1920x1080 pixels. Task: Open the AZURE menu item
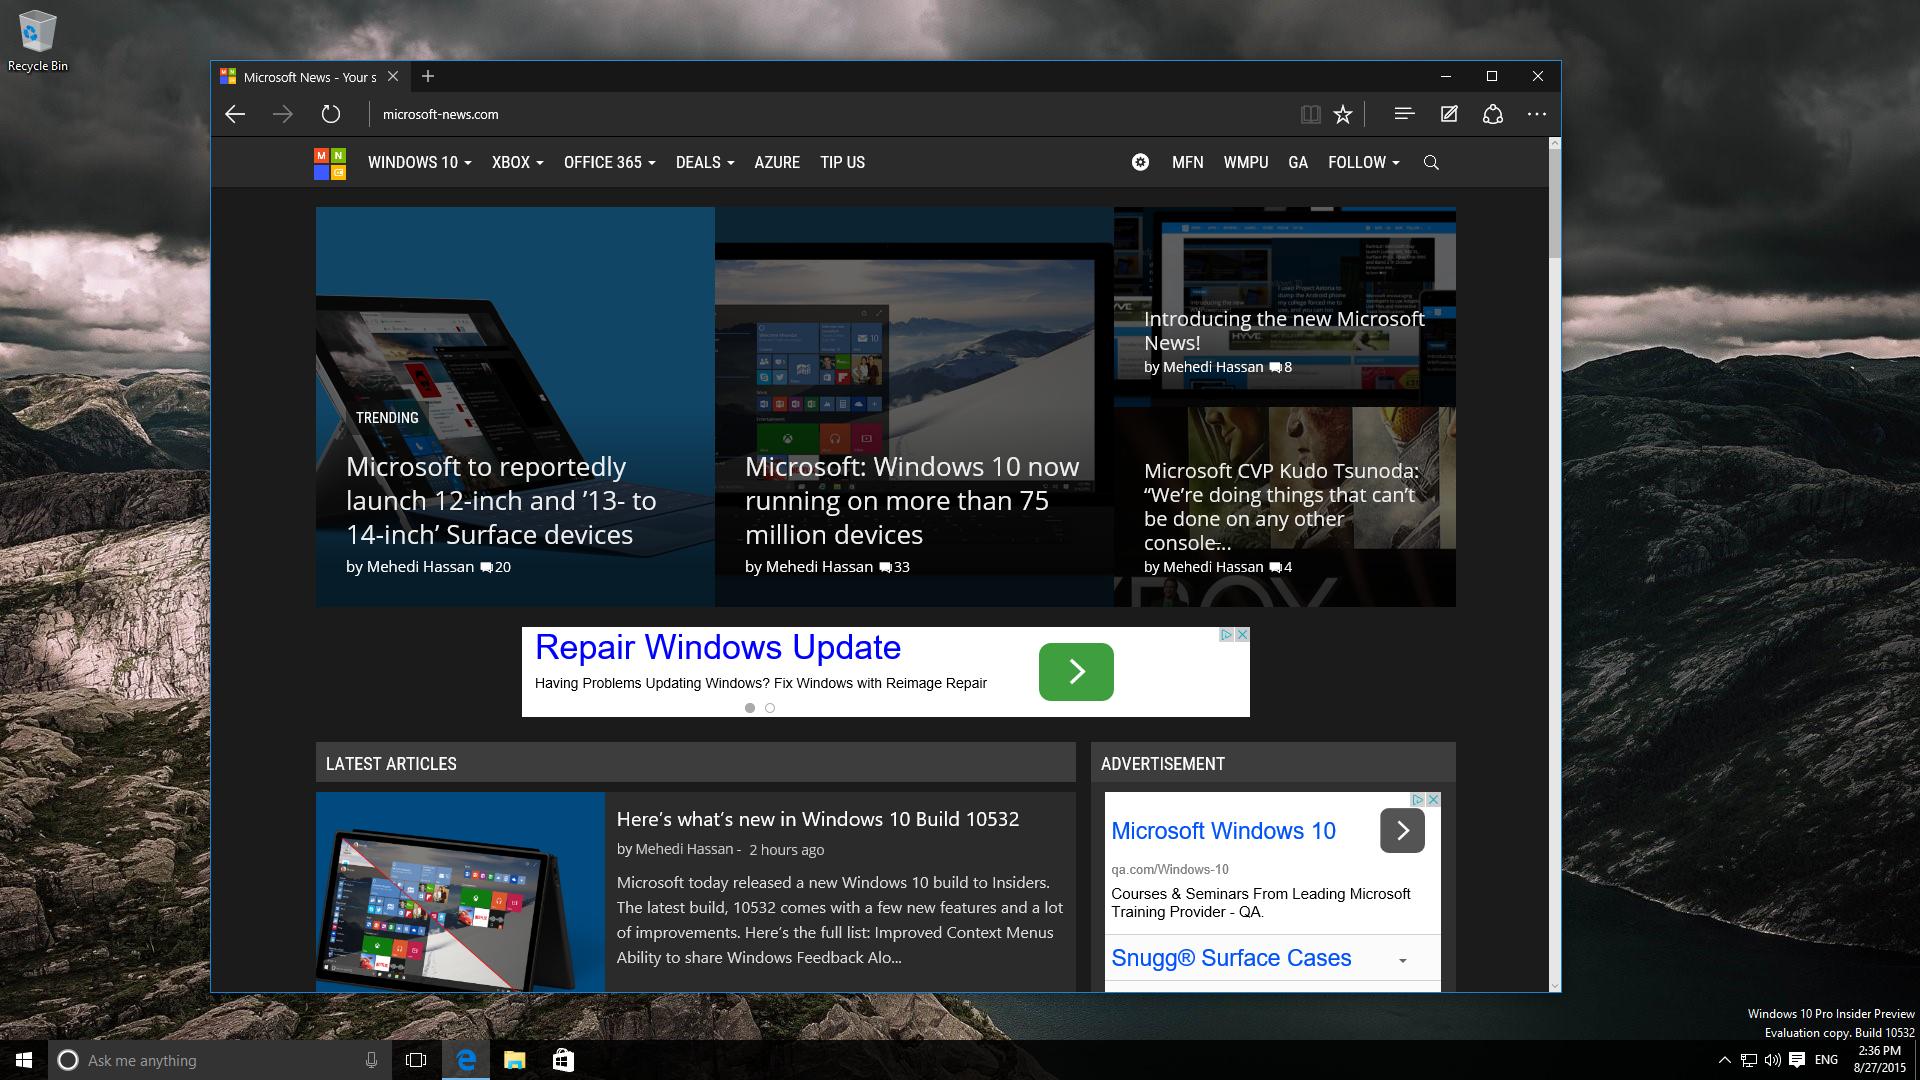tap(777, 162)
